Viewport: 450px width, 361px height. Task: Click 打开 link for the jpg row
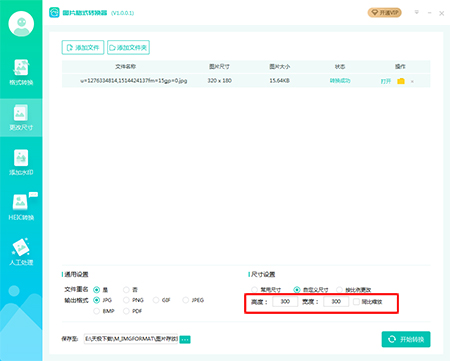386,81
